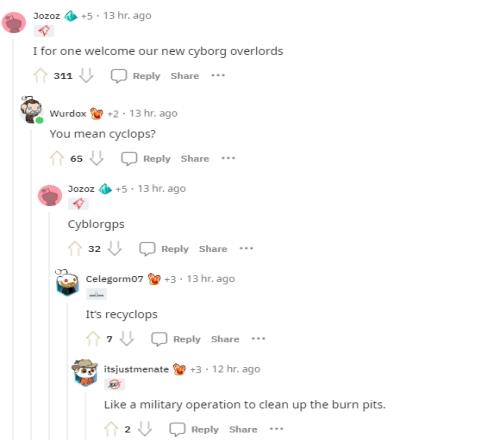This screenshot has height=440, width=500.
Task: Reply to the burn pits comment
Action: point(194,429)
